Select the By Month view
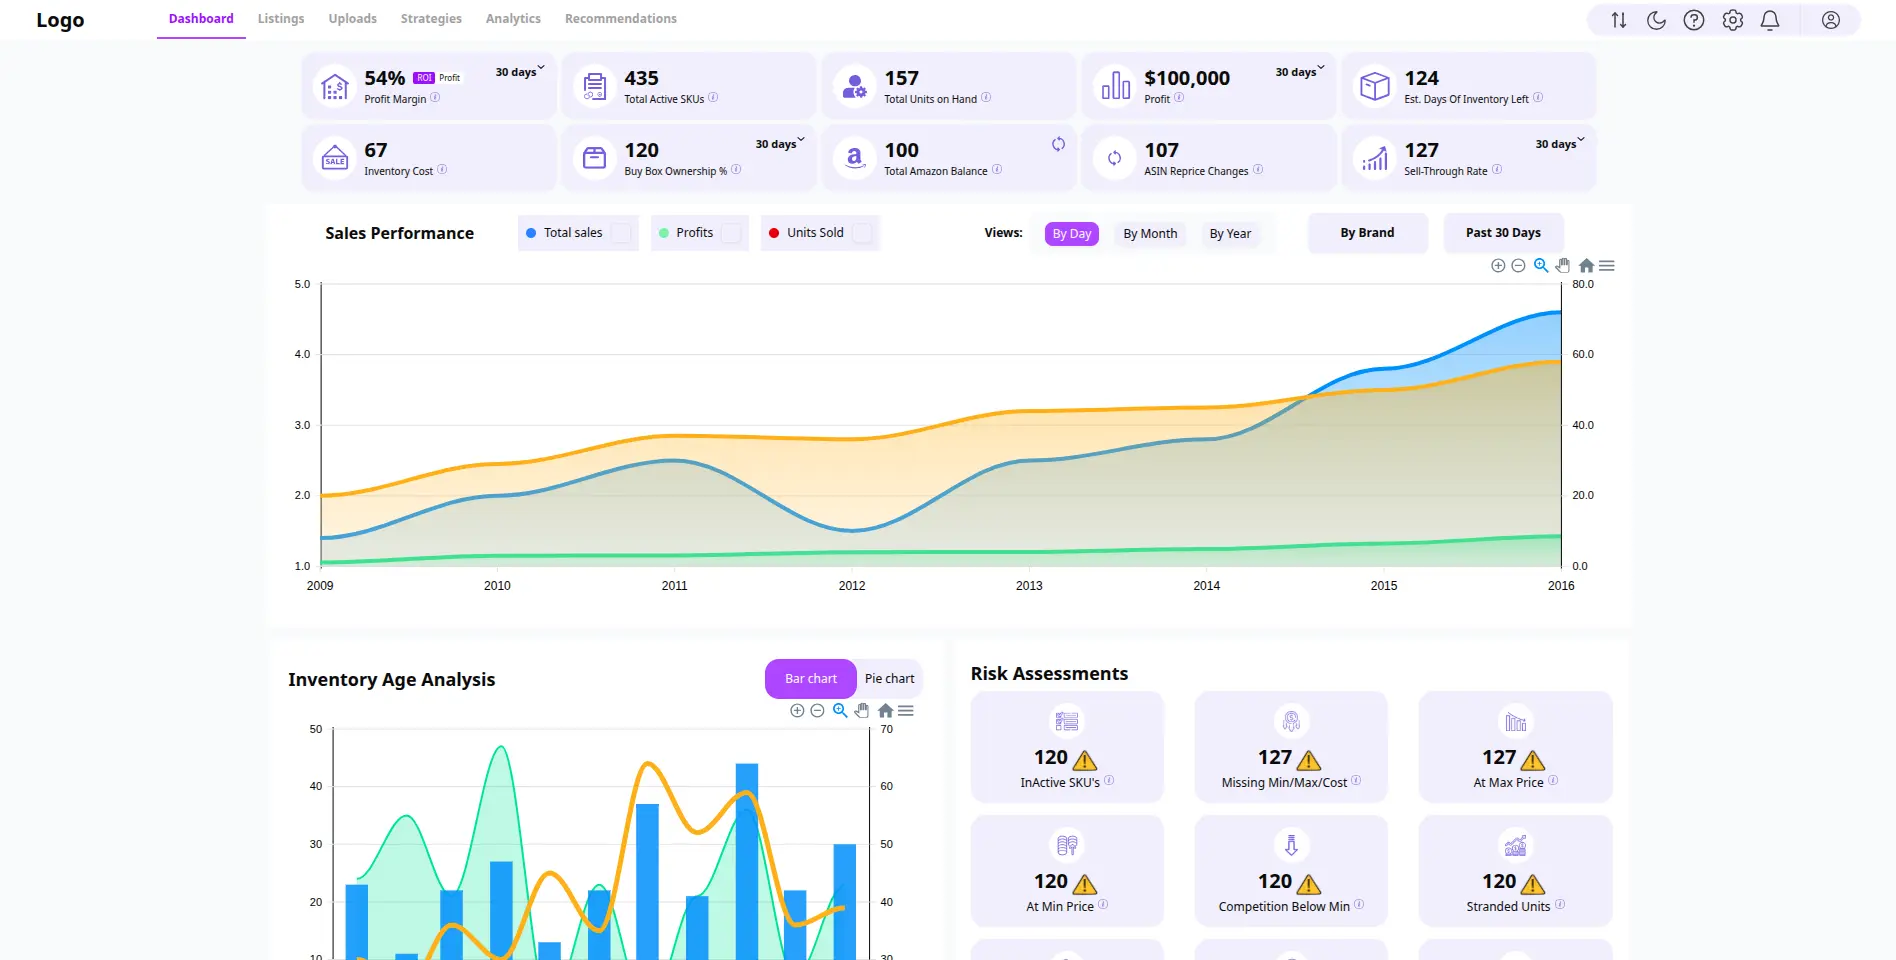 coord(1149,233)
